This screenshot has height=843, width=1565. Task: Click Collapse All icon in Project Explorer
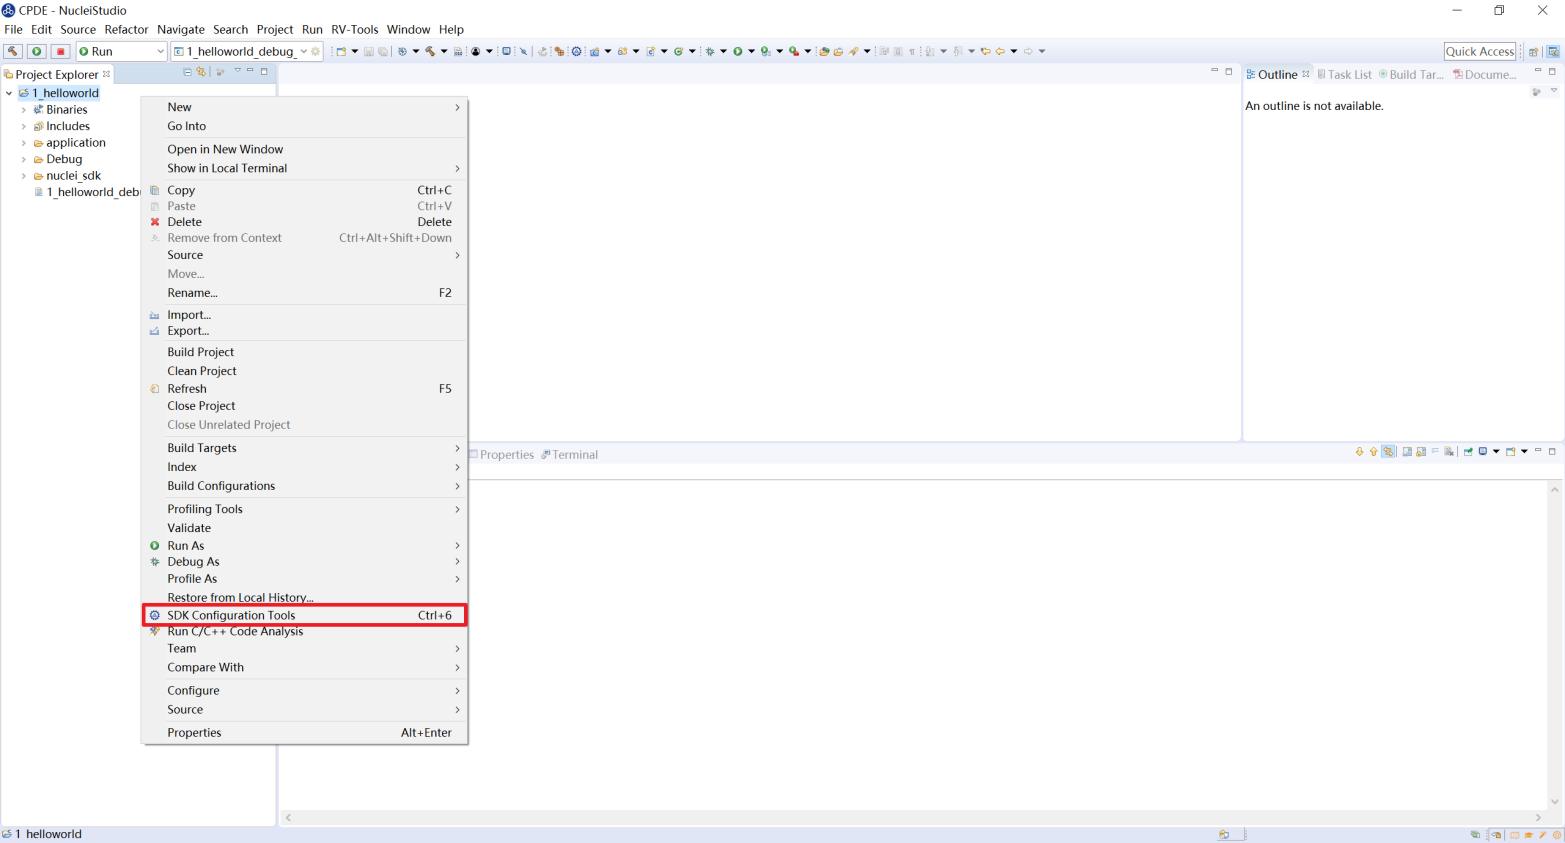[187, 72]
